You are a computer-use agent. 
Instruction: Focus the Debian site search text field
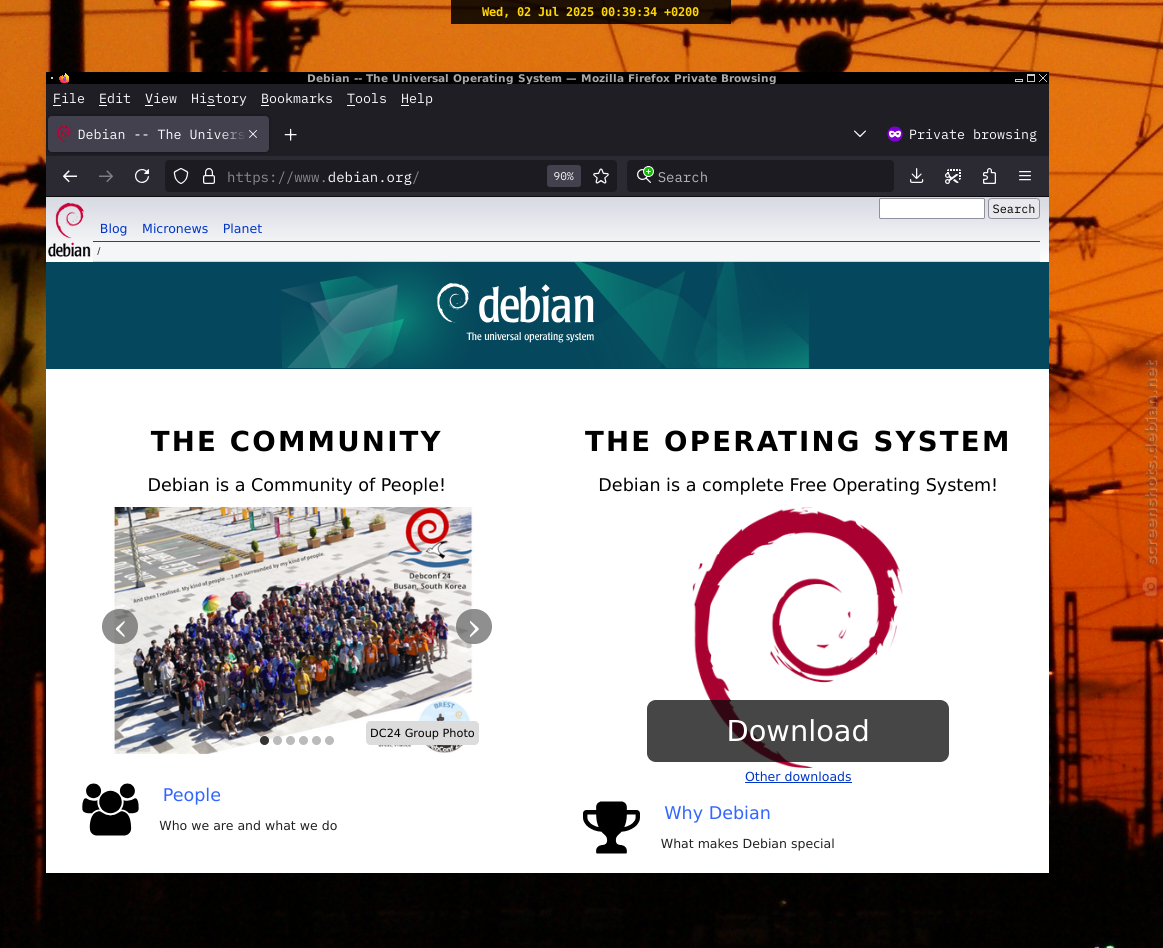click(932, 209)
